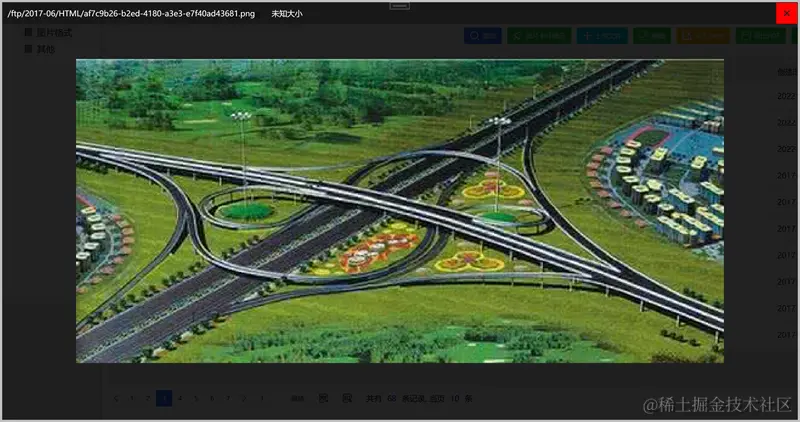The width and height of the screenshot is (800, 422).
Task: Click the af7c9b26 png file path text
Action: [131, 14]
